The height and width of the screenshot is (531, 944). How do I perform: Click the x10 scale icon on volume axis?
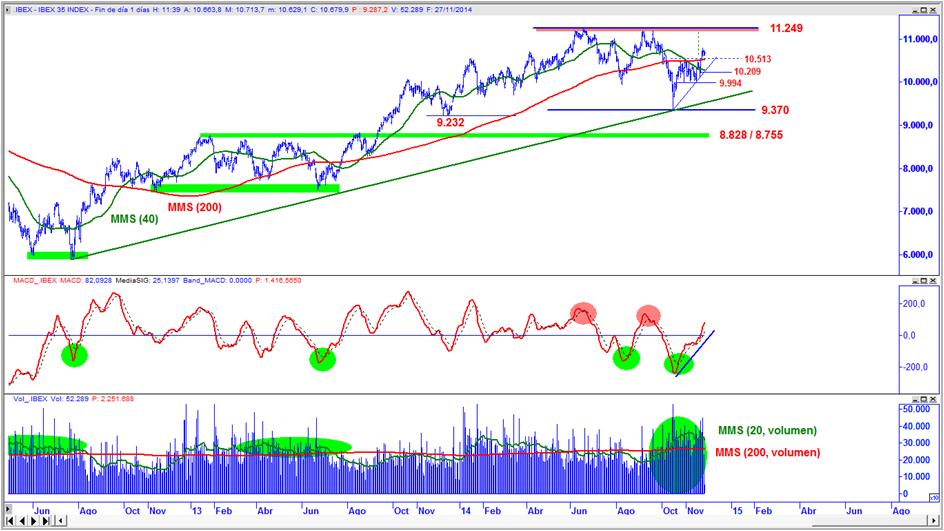pyautogui.click(x=934, y=497)
